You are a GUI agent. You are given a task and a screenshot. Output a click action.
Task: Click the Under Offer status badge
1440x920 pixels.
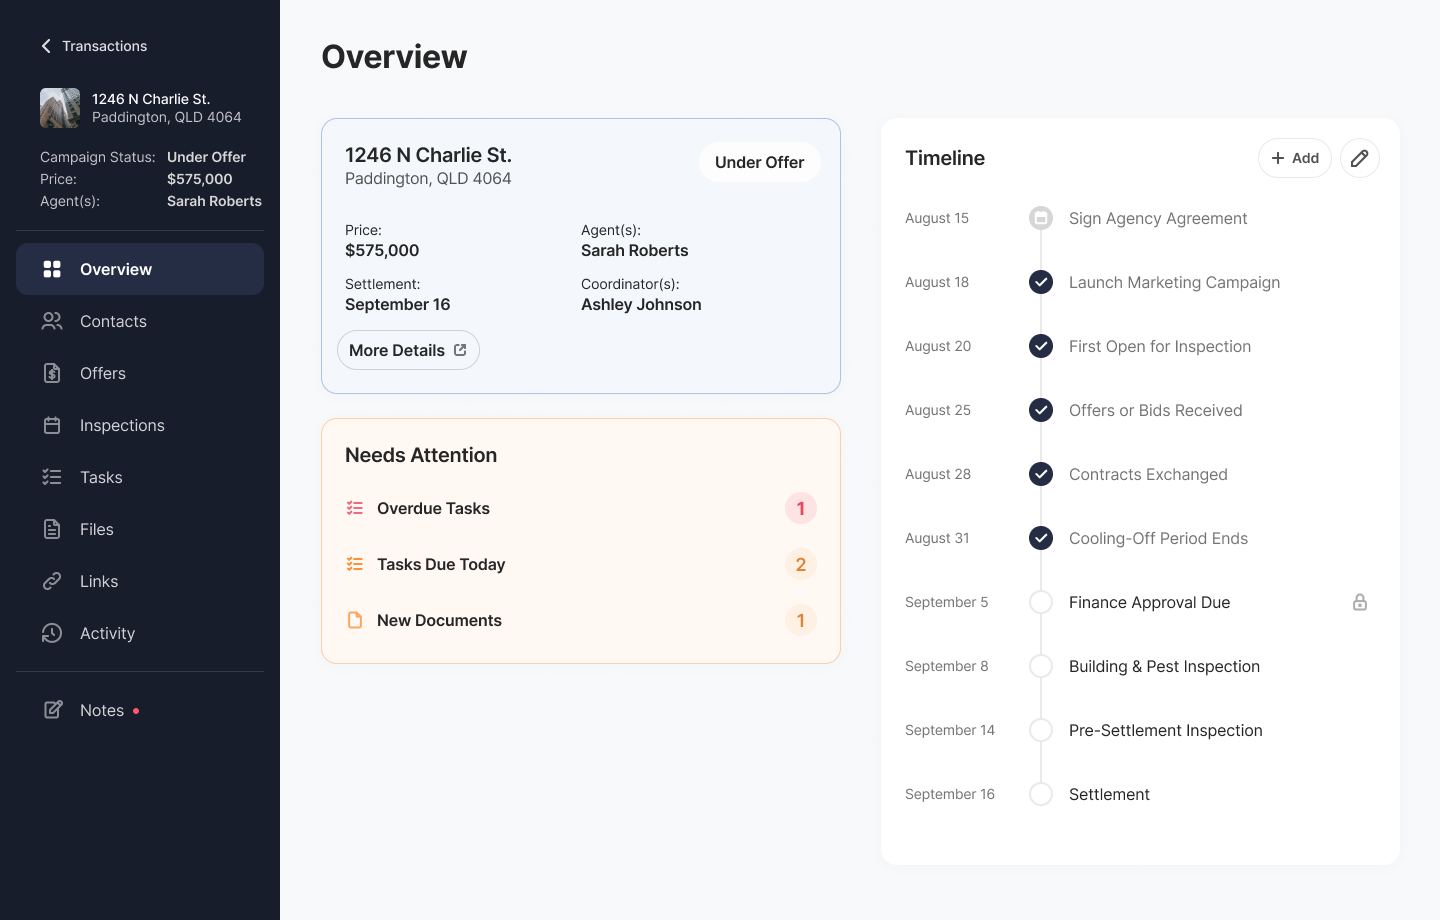tap(759, 162)
